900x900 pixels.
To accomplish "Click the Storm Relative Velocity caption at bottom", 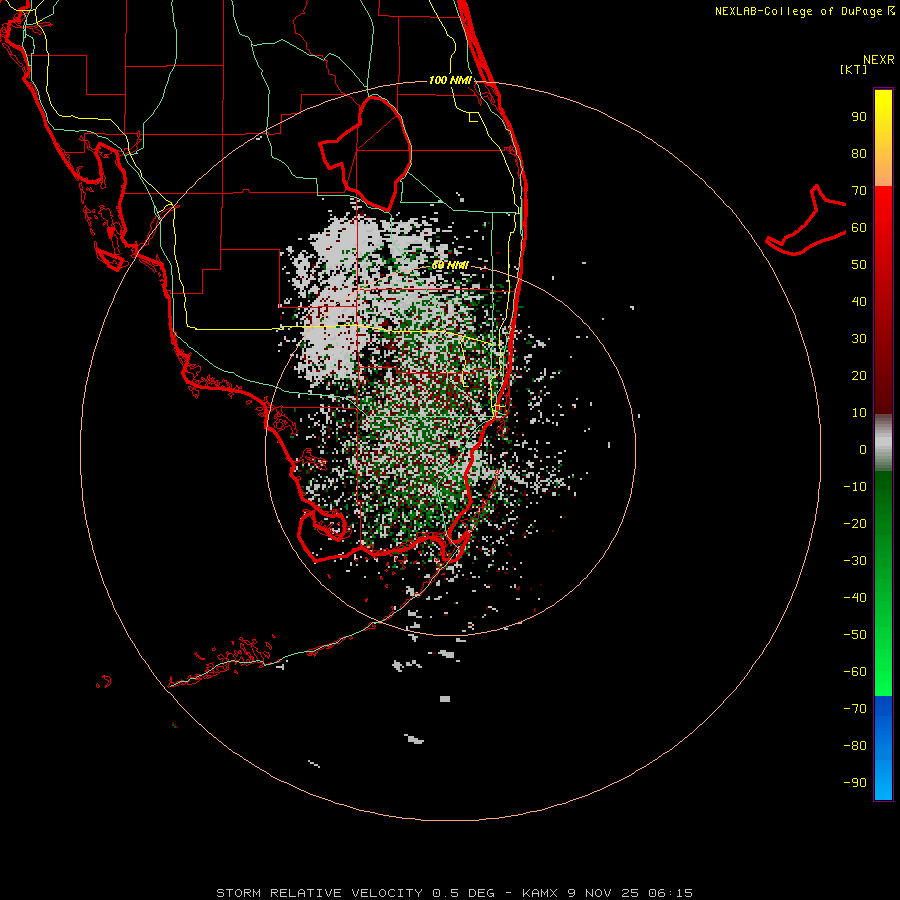I will 454,893.
